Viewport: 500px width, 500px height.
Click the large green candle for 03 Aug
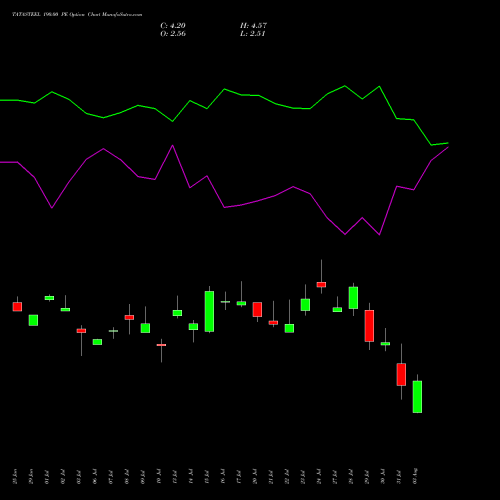click(417, 397)
